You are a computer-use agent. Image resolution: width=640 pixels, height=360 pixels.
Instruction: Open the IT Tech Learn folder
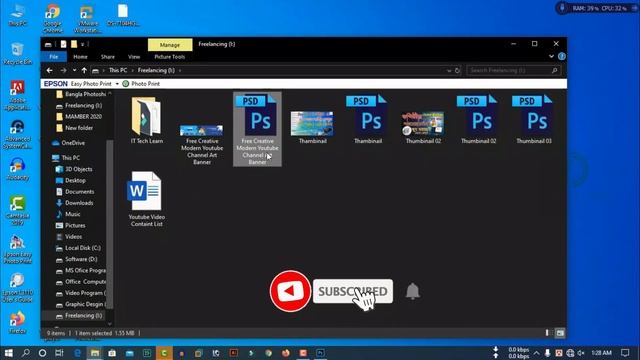click(147, 120)
